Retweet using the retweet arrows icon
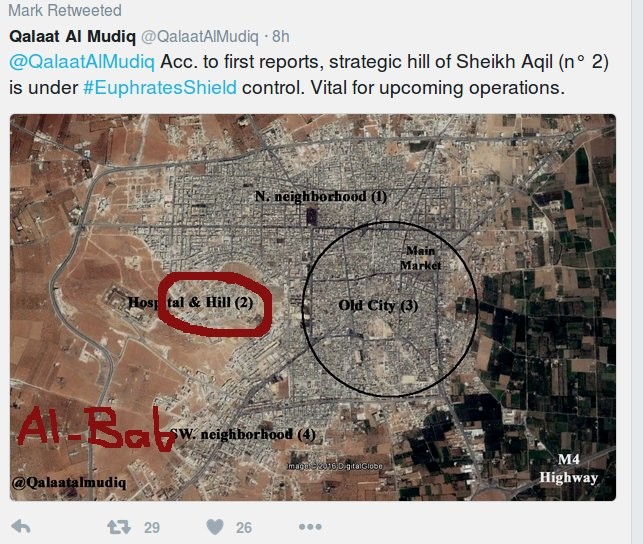Image resolution: width=643 pixels, height=544 pixels. click(119, 527)
